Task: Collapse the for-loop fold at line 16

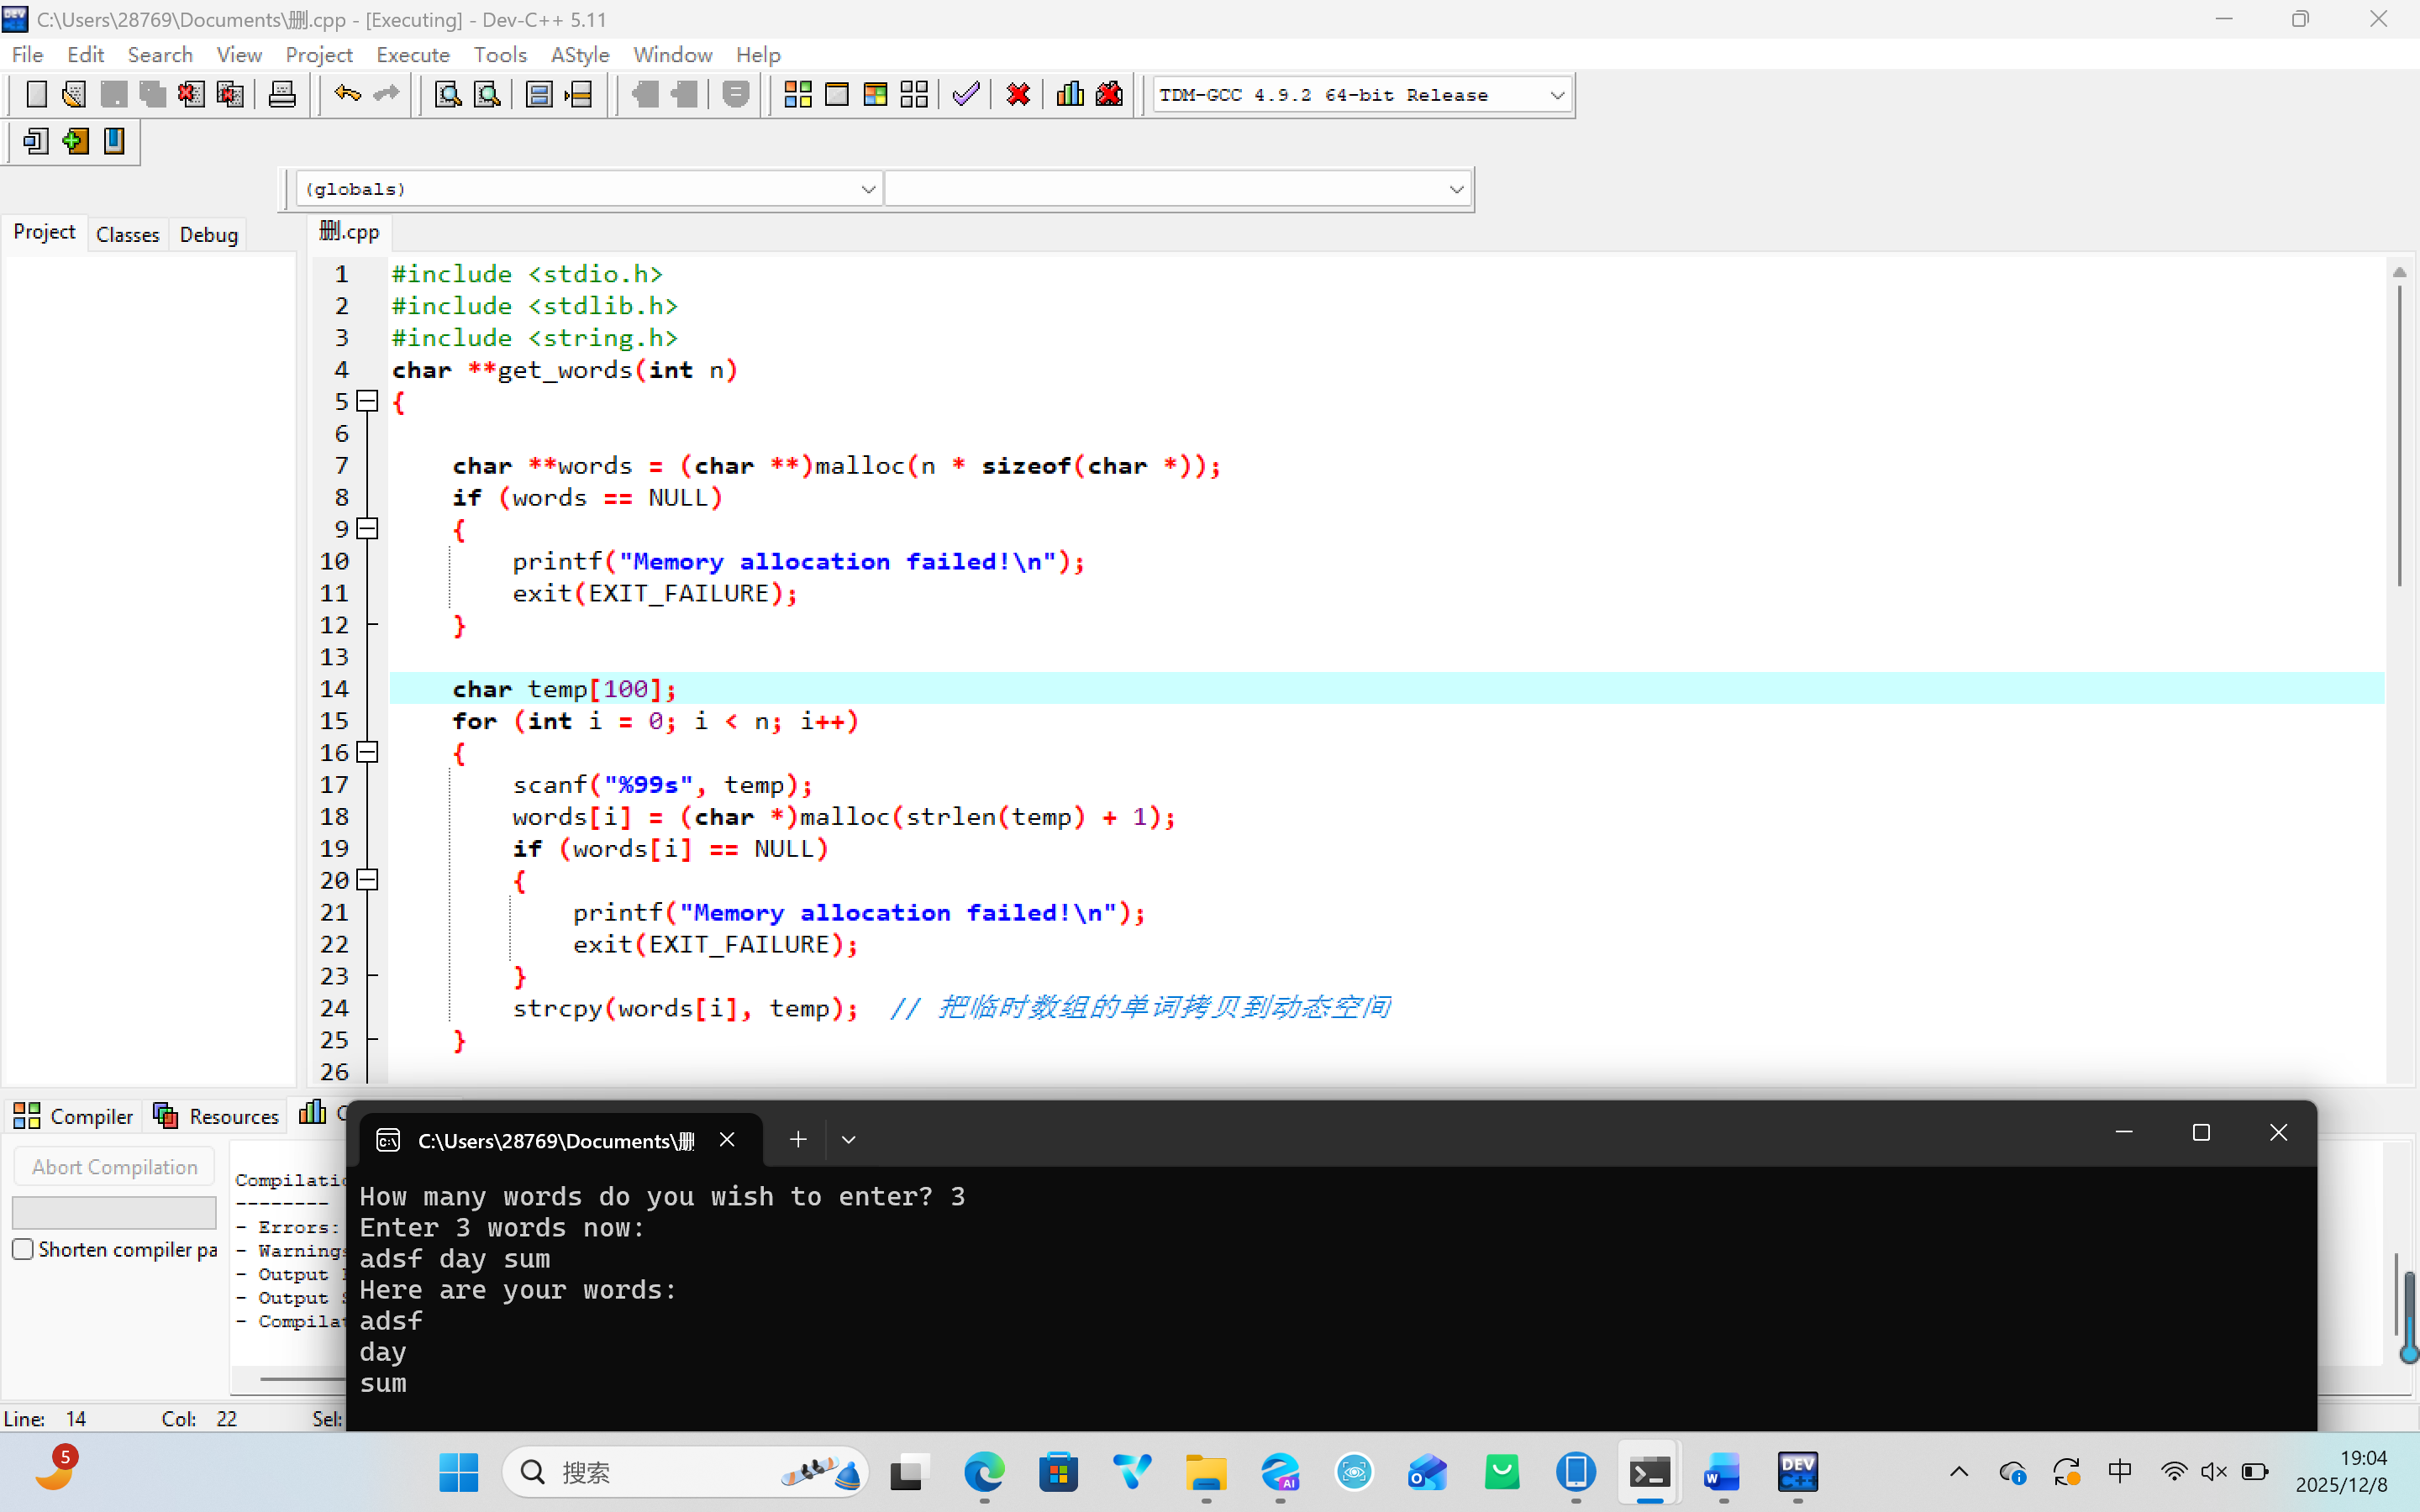Action: (368, 752)
